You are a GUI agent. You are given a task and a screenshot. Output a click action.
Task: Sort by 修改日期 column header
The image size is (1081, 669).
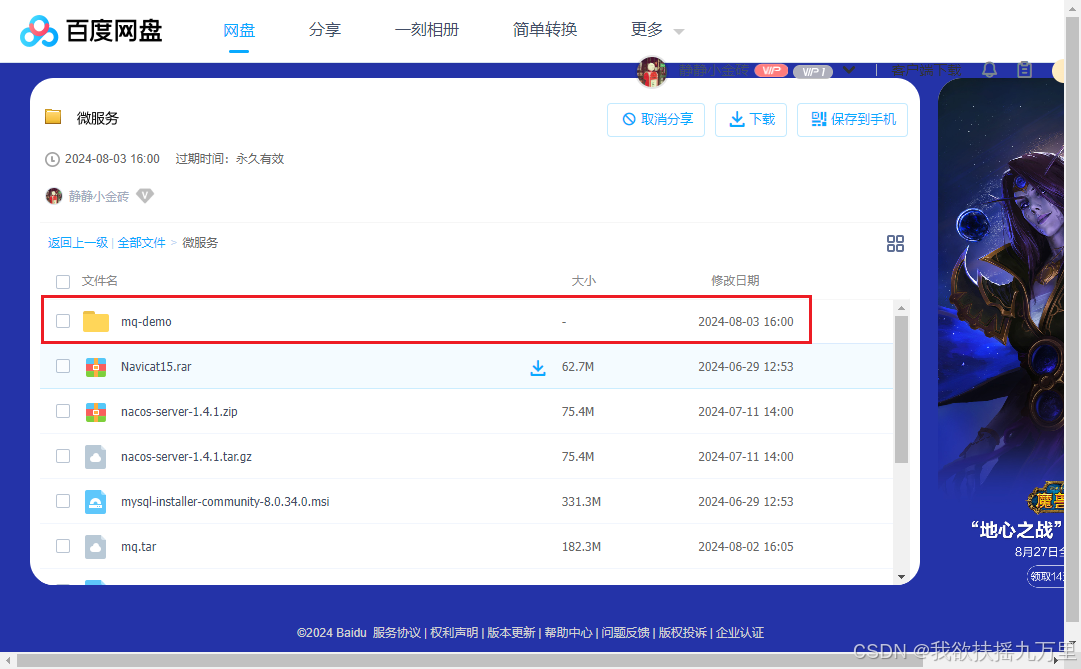click(x=735, y=281)
